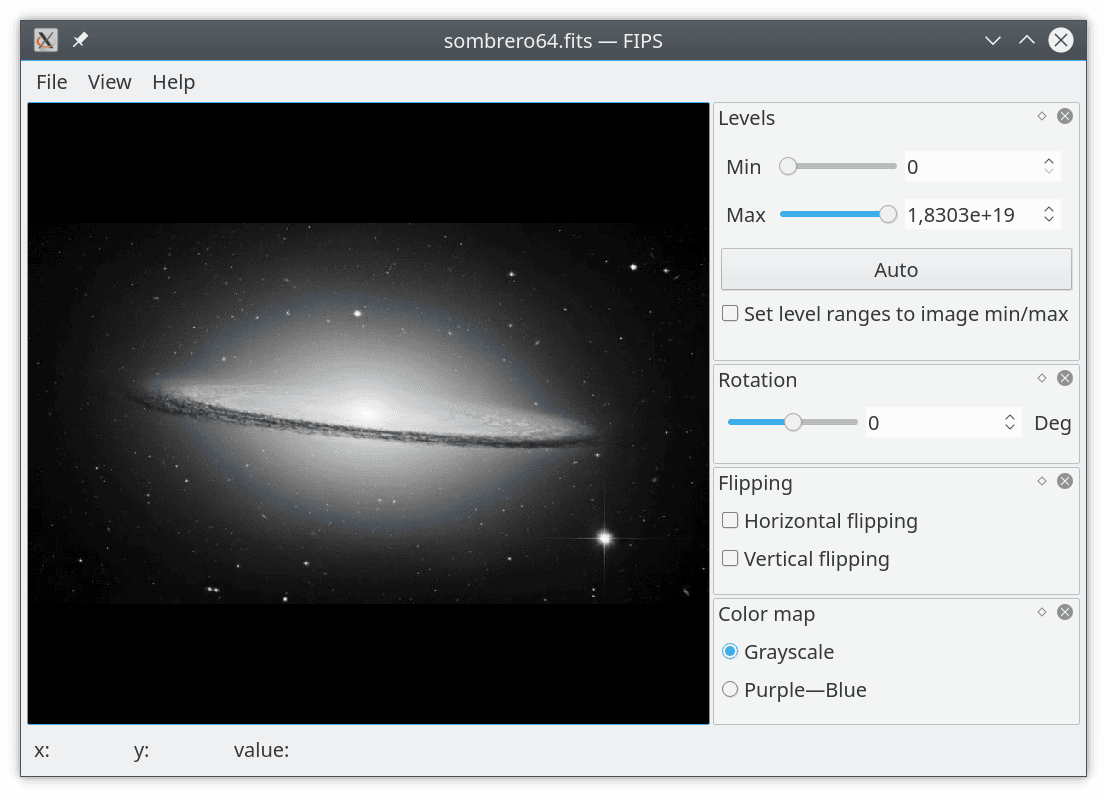Click the Max level slider handle
1107x797 pixels.
(x=887, y=215)
